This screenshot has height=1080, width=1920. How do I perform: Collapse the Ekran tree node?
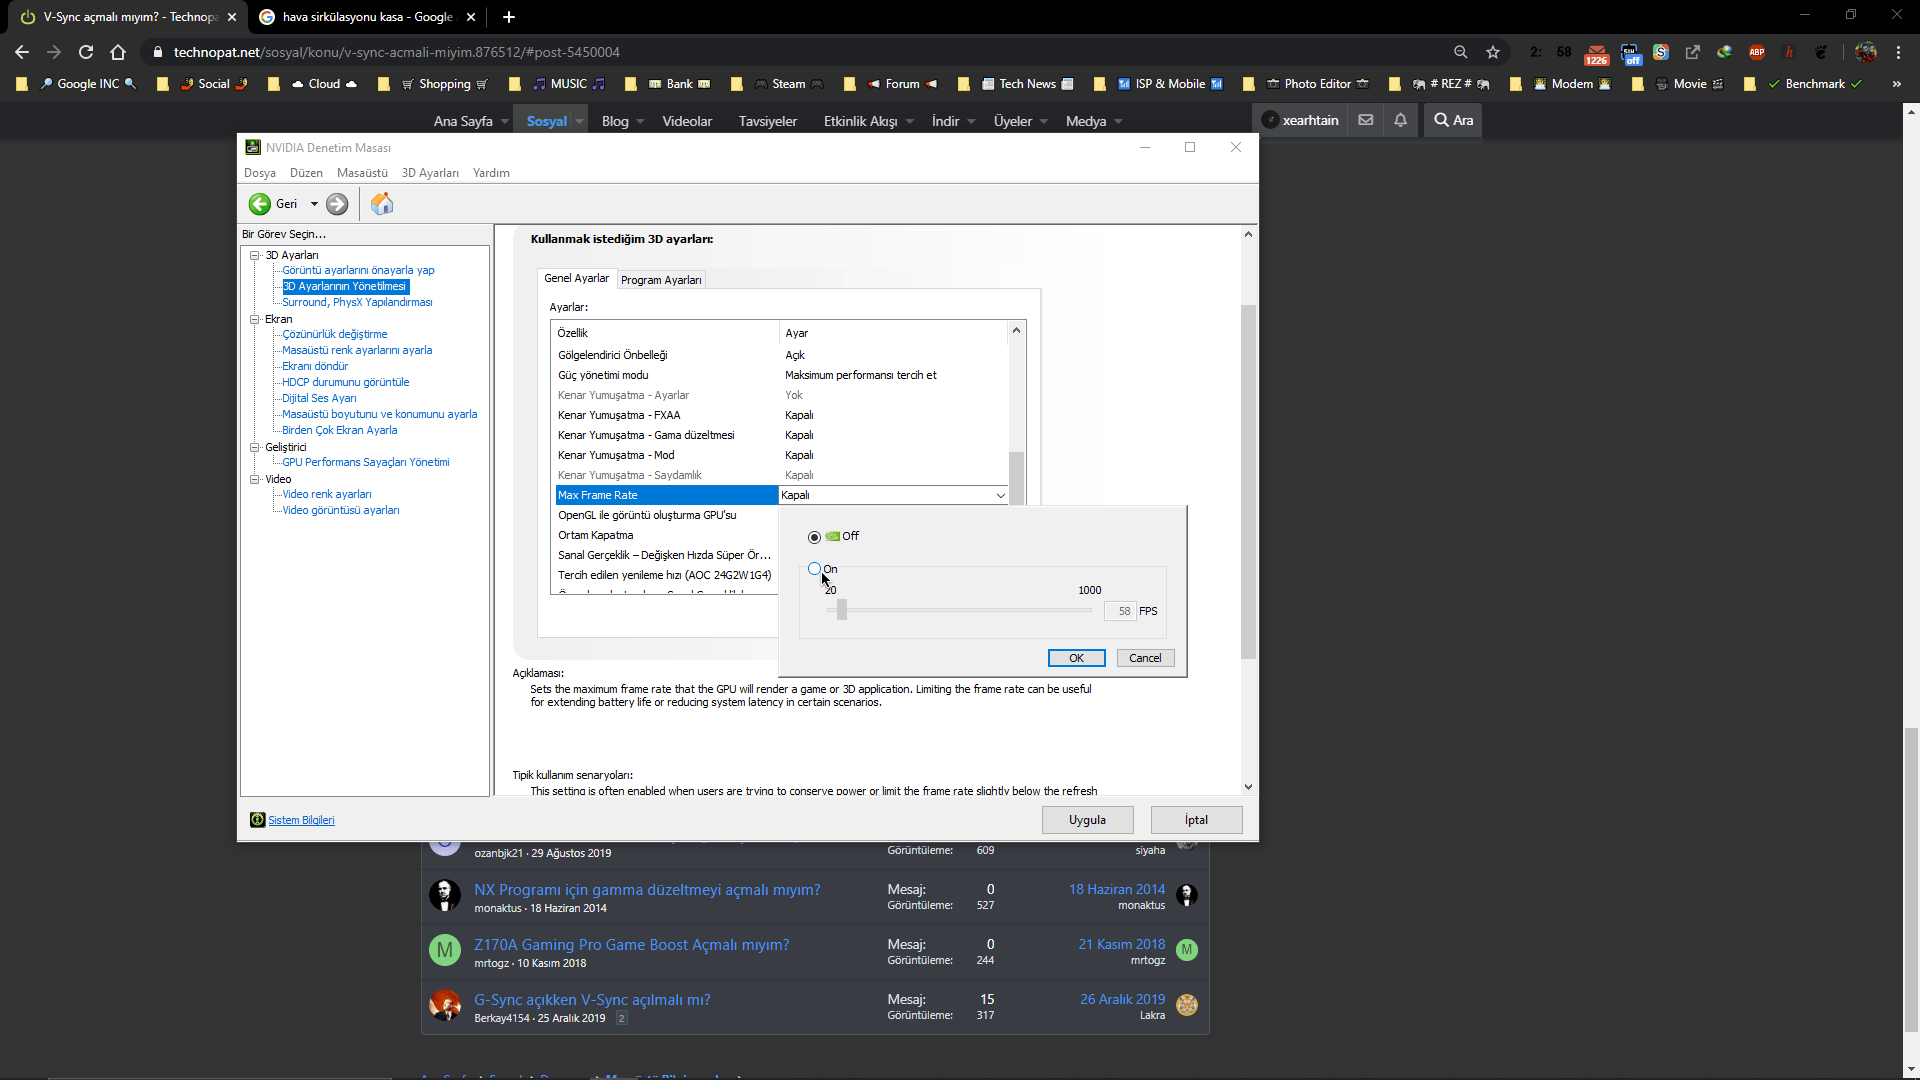(x=255, y=319)
